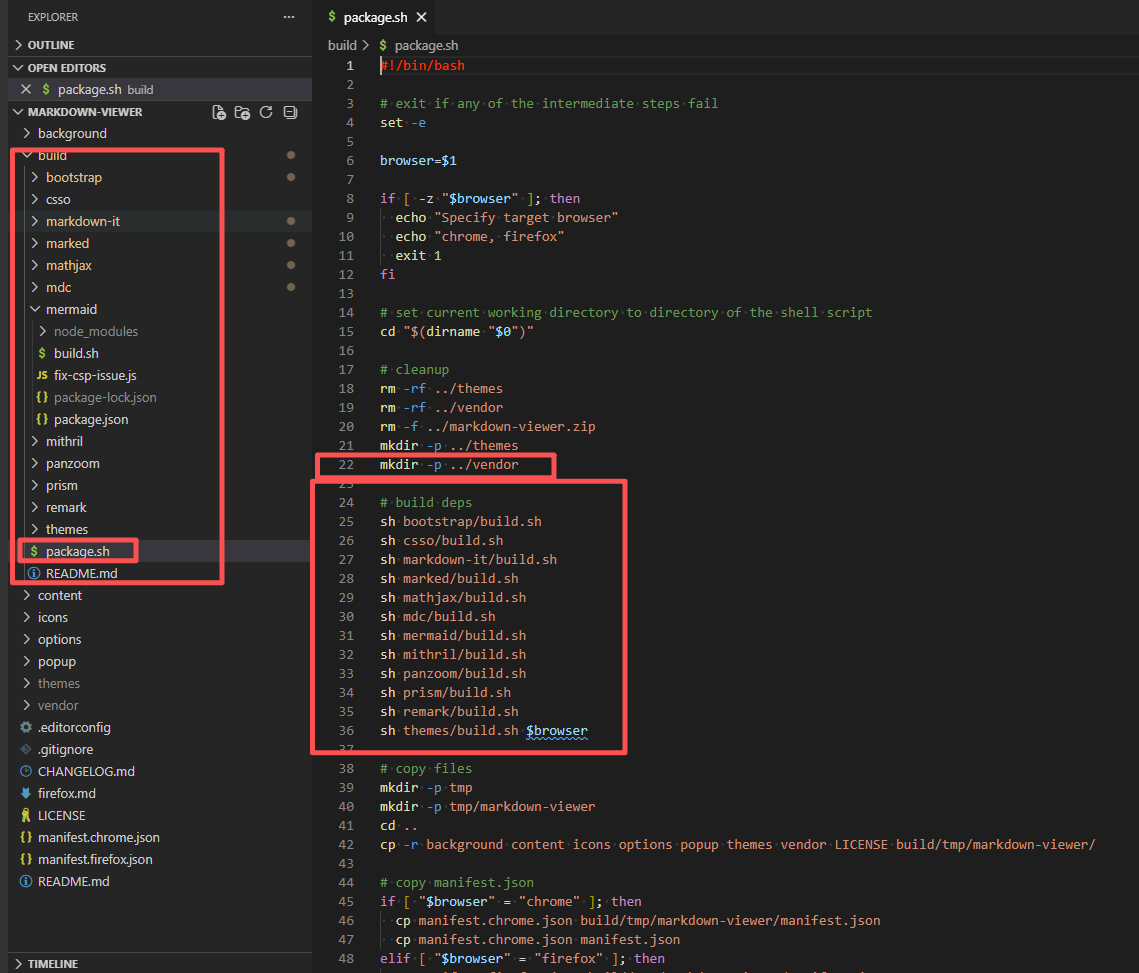Expand the icons folder
The height and width of the screenshot is (973, 1139).
tap(160, 617)
